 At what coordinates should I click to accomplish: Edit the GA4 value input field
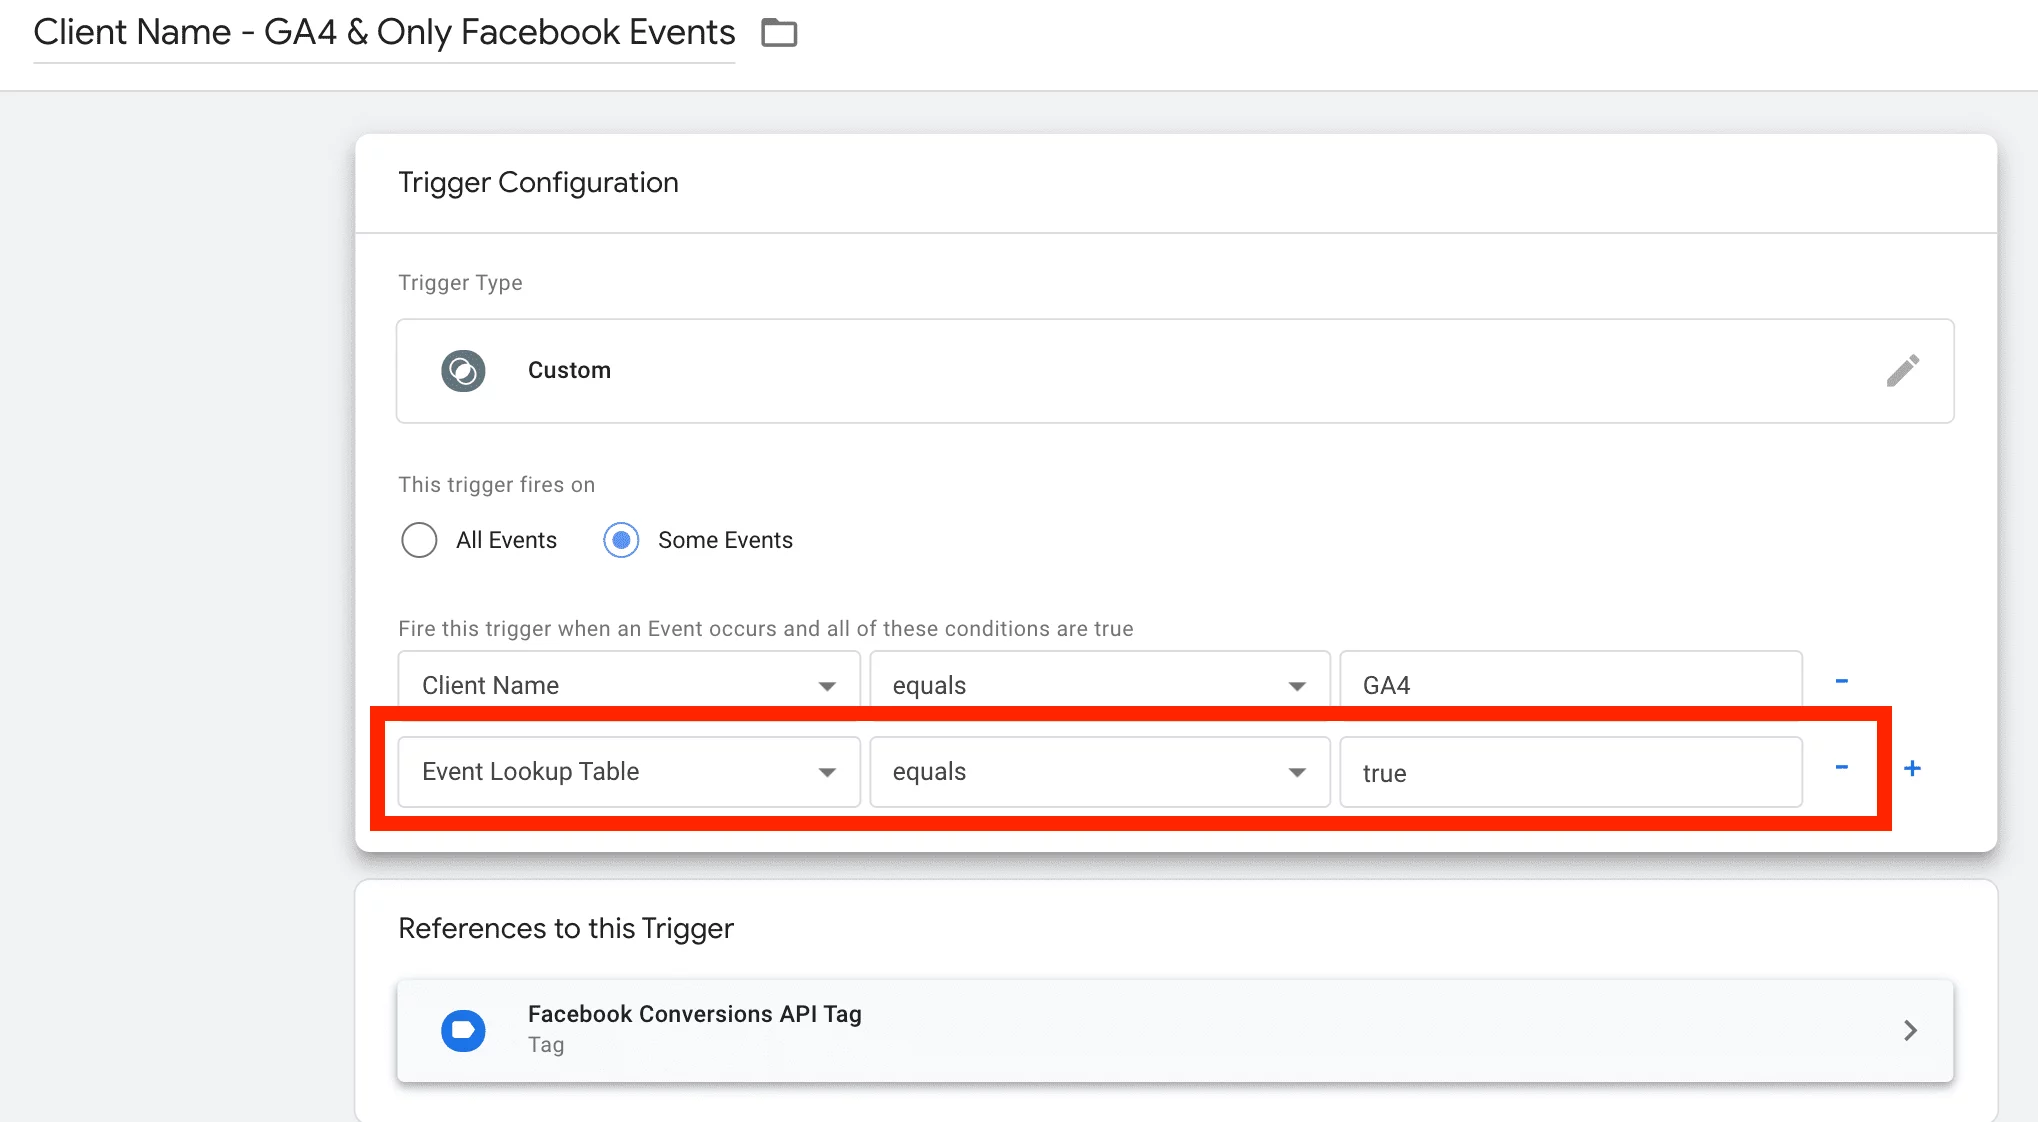coord(1570,683)
